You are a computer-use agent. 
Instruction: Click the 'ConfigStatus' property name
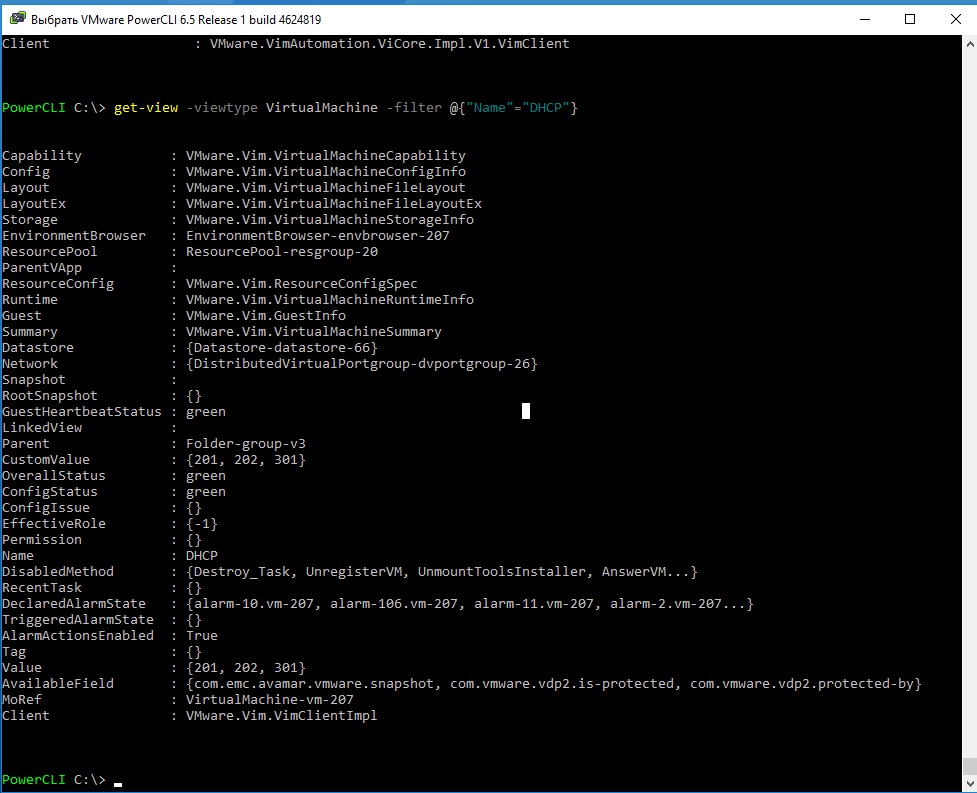click(x=50, y=491)
